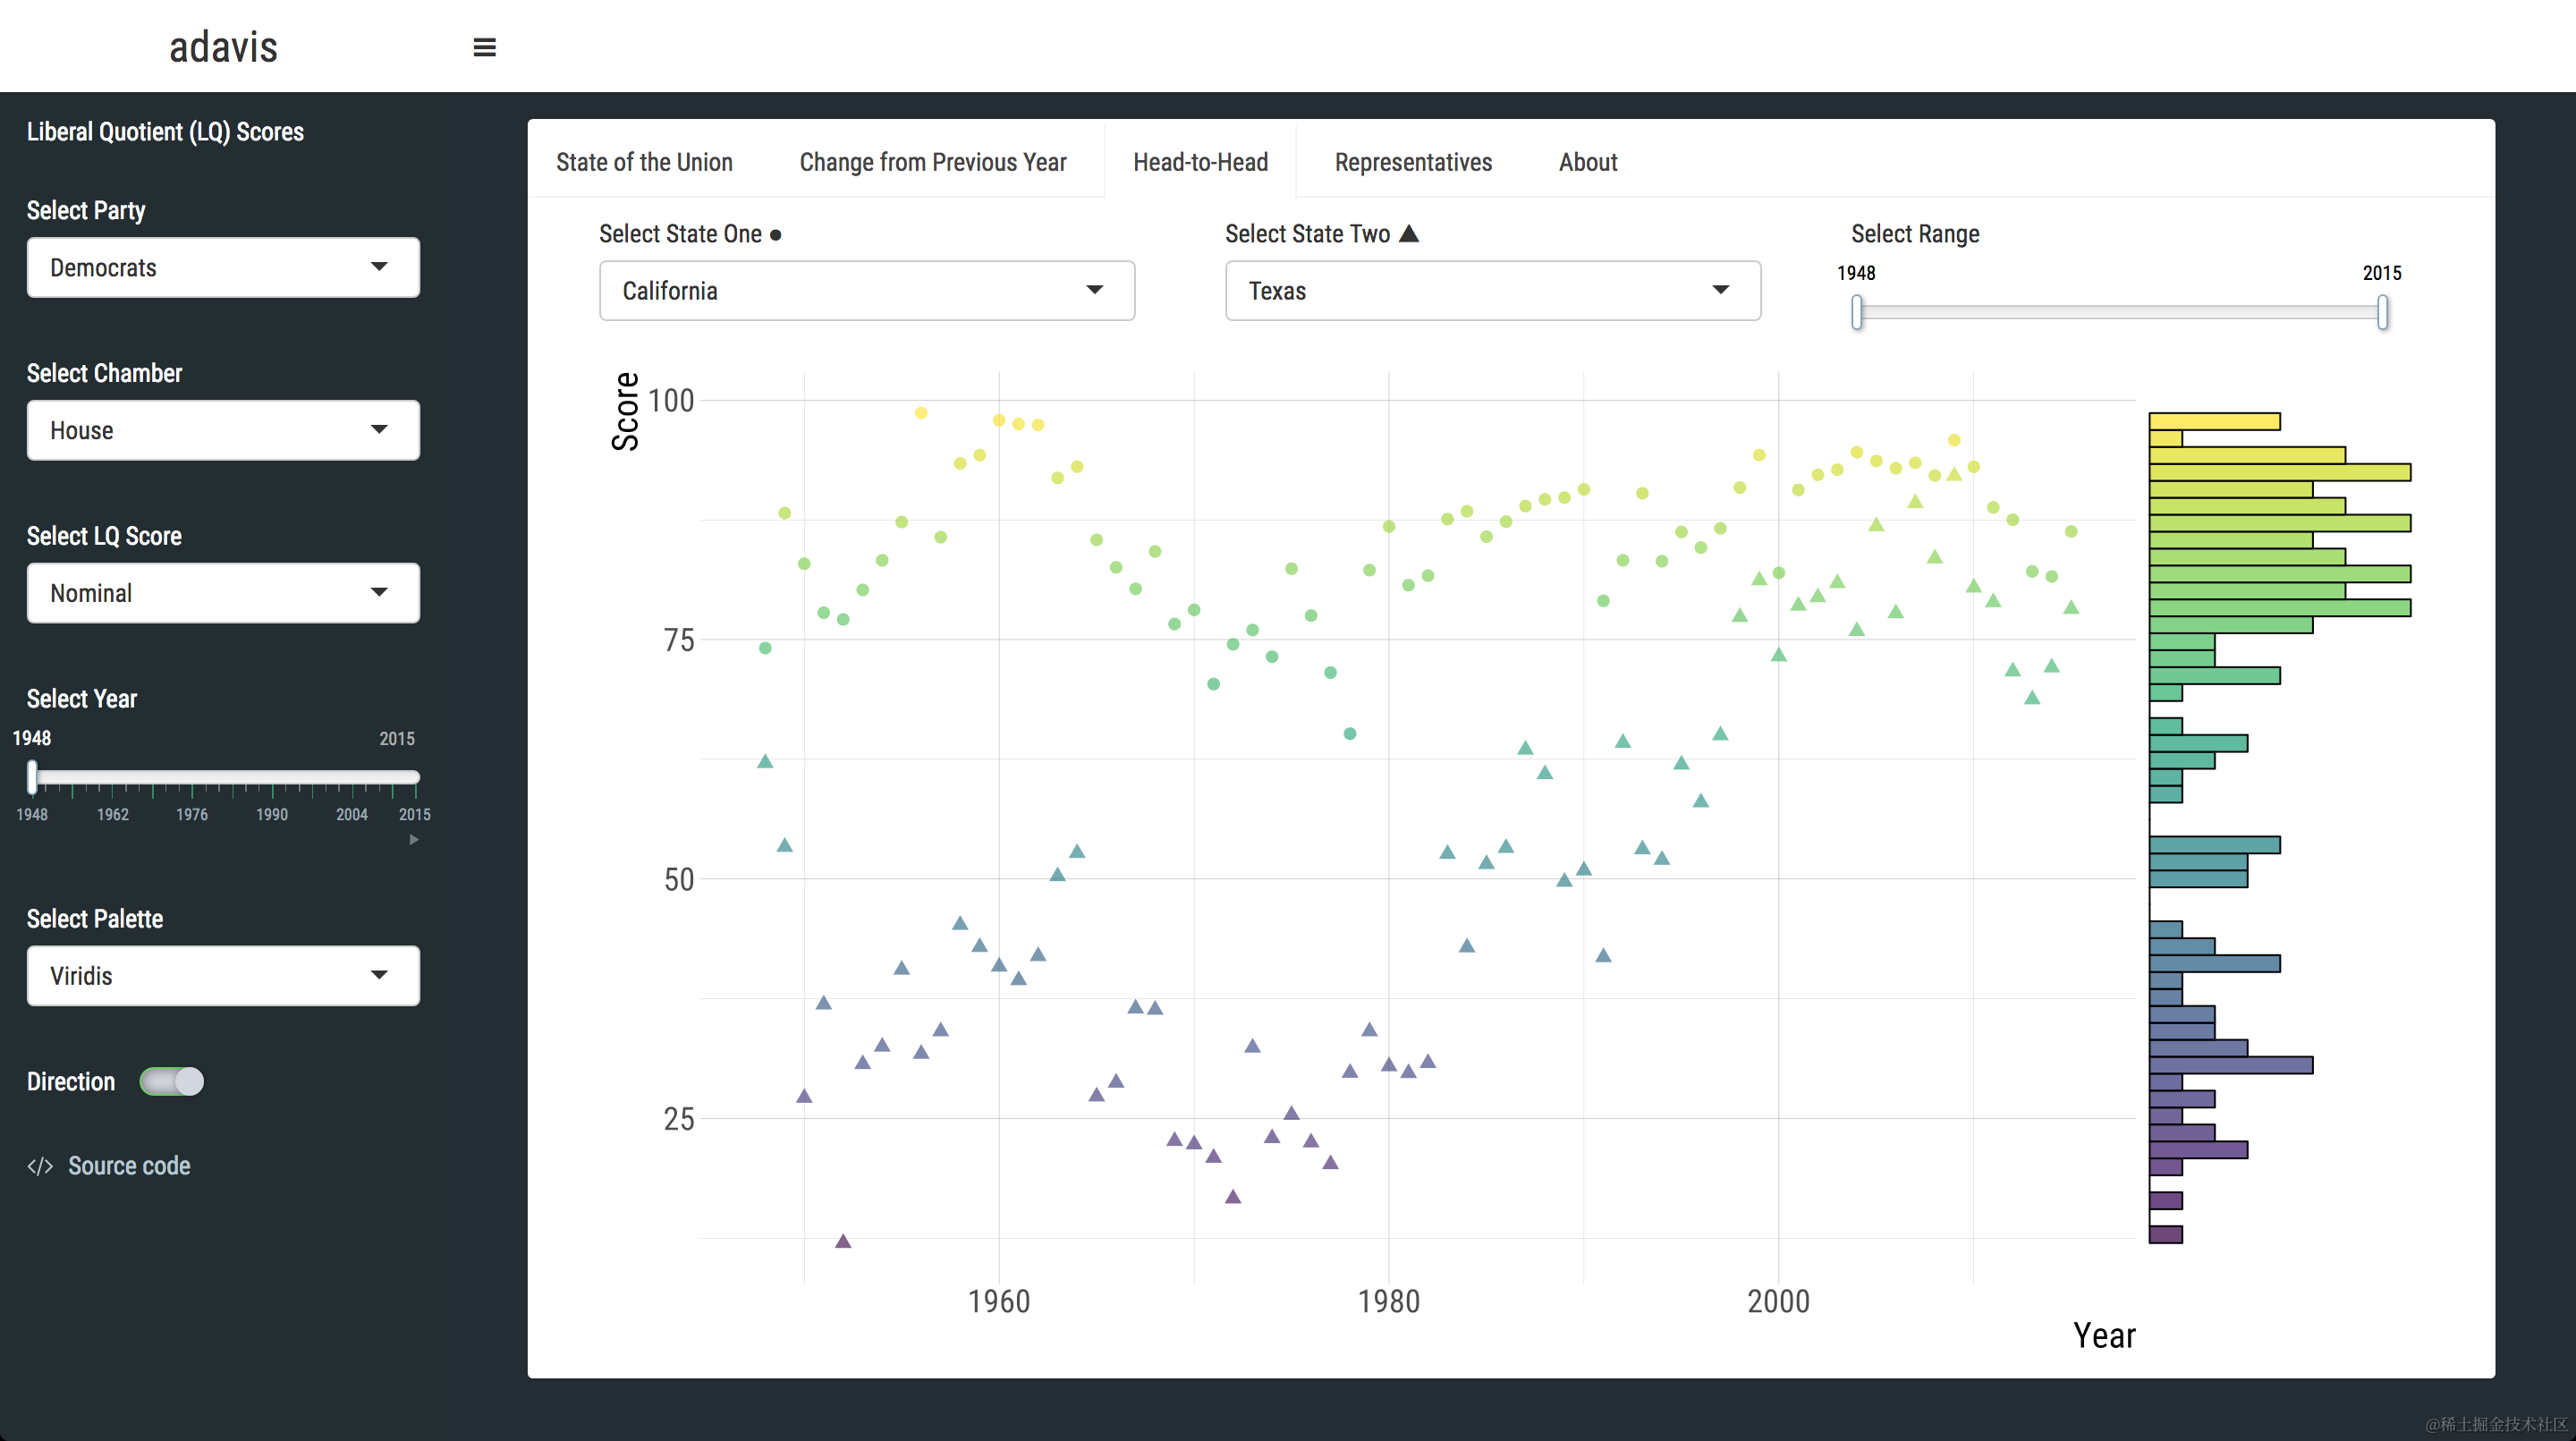The width and height of the screenshot is (2576, 1441).
Task: Click the topmost yellow histogram bar
Action: coord(2214,421)
